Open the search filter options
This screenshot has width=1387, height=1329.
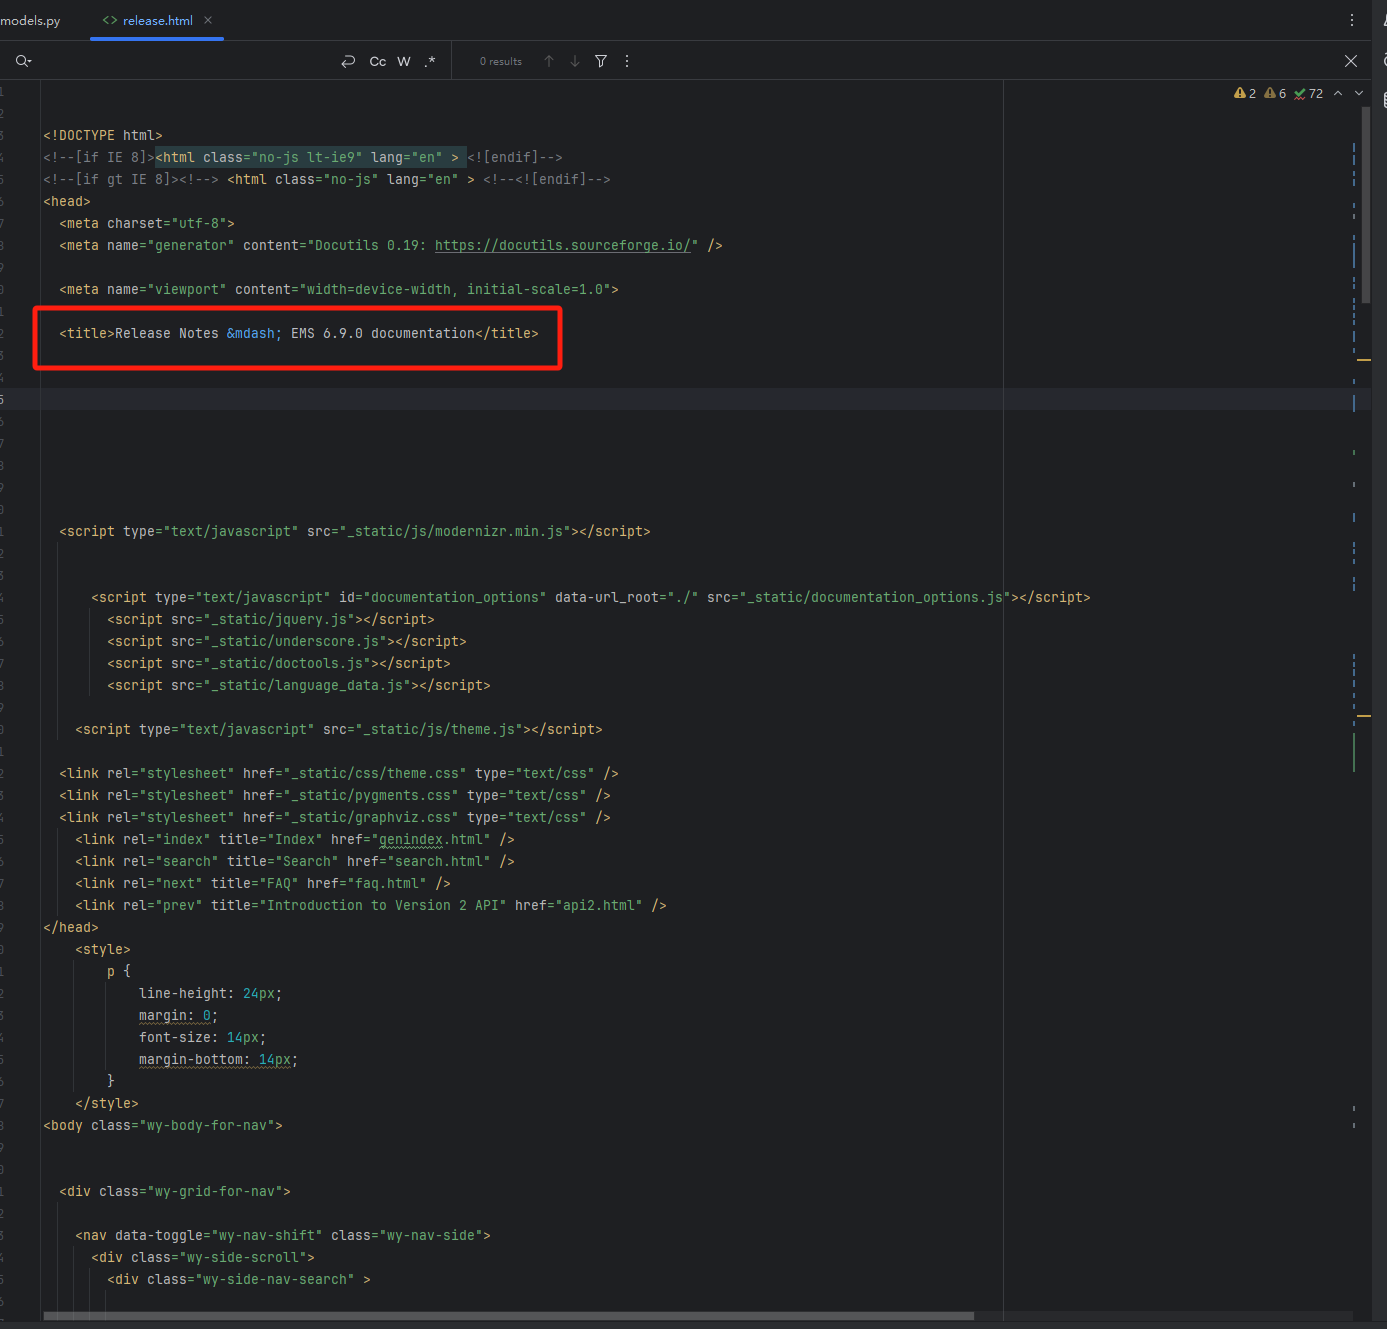[x=601, y=61]
